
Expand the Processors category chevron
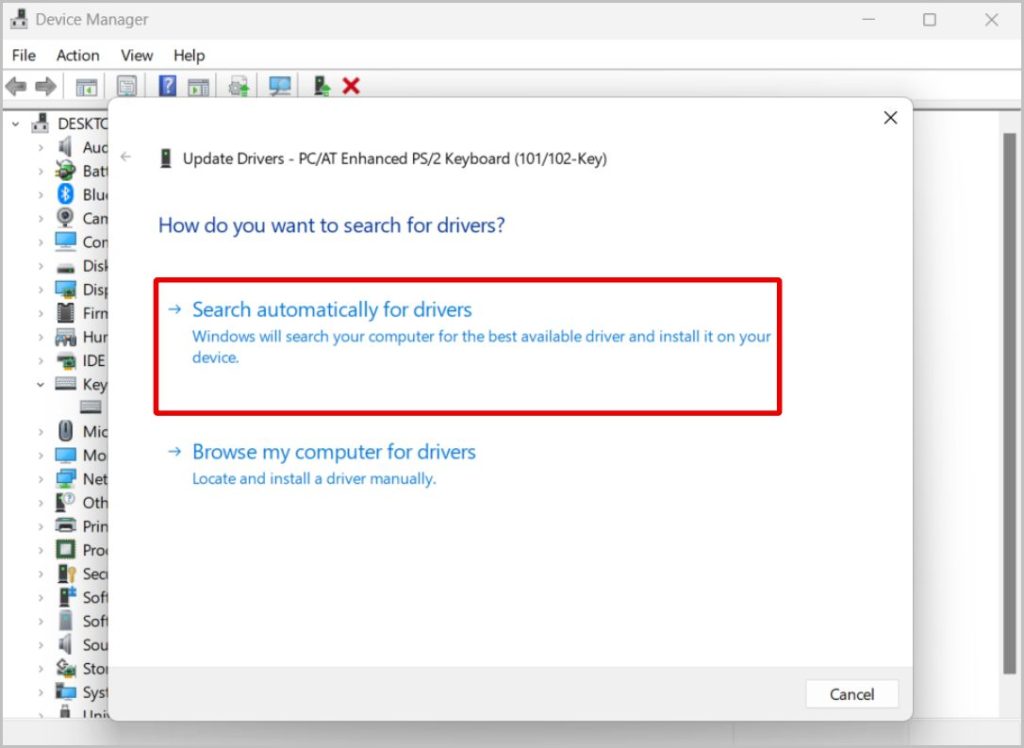(40, 550)
